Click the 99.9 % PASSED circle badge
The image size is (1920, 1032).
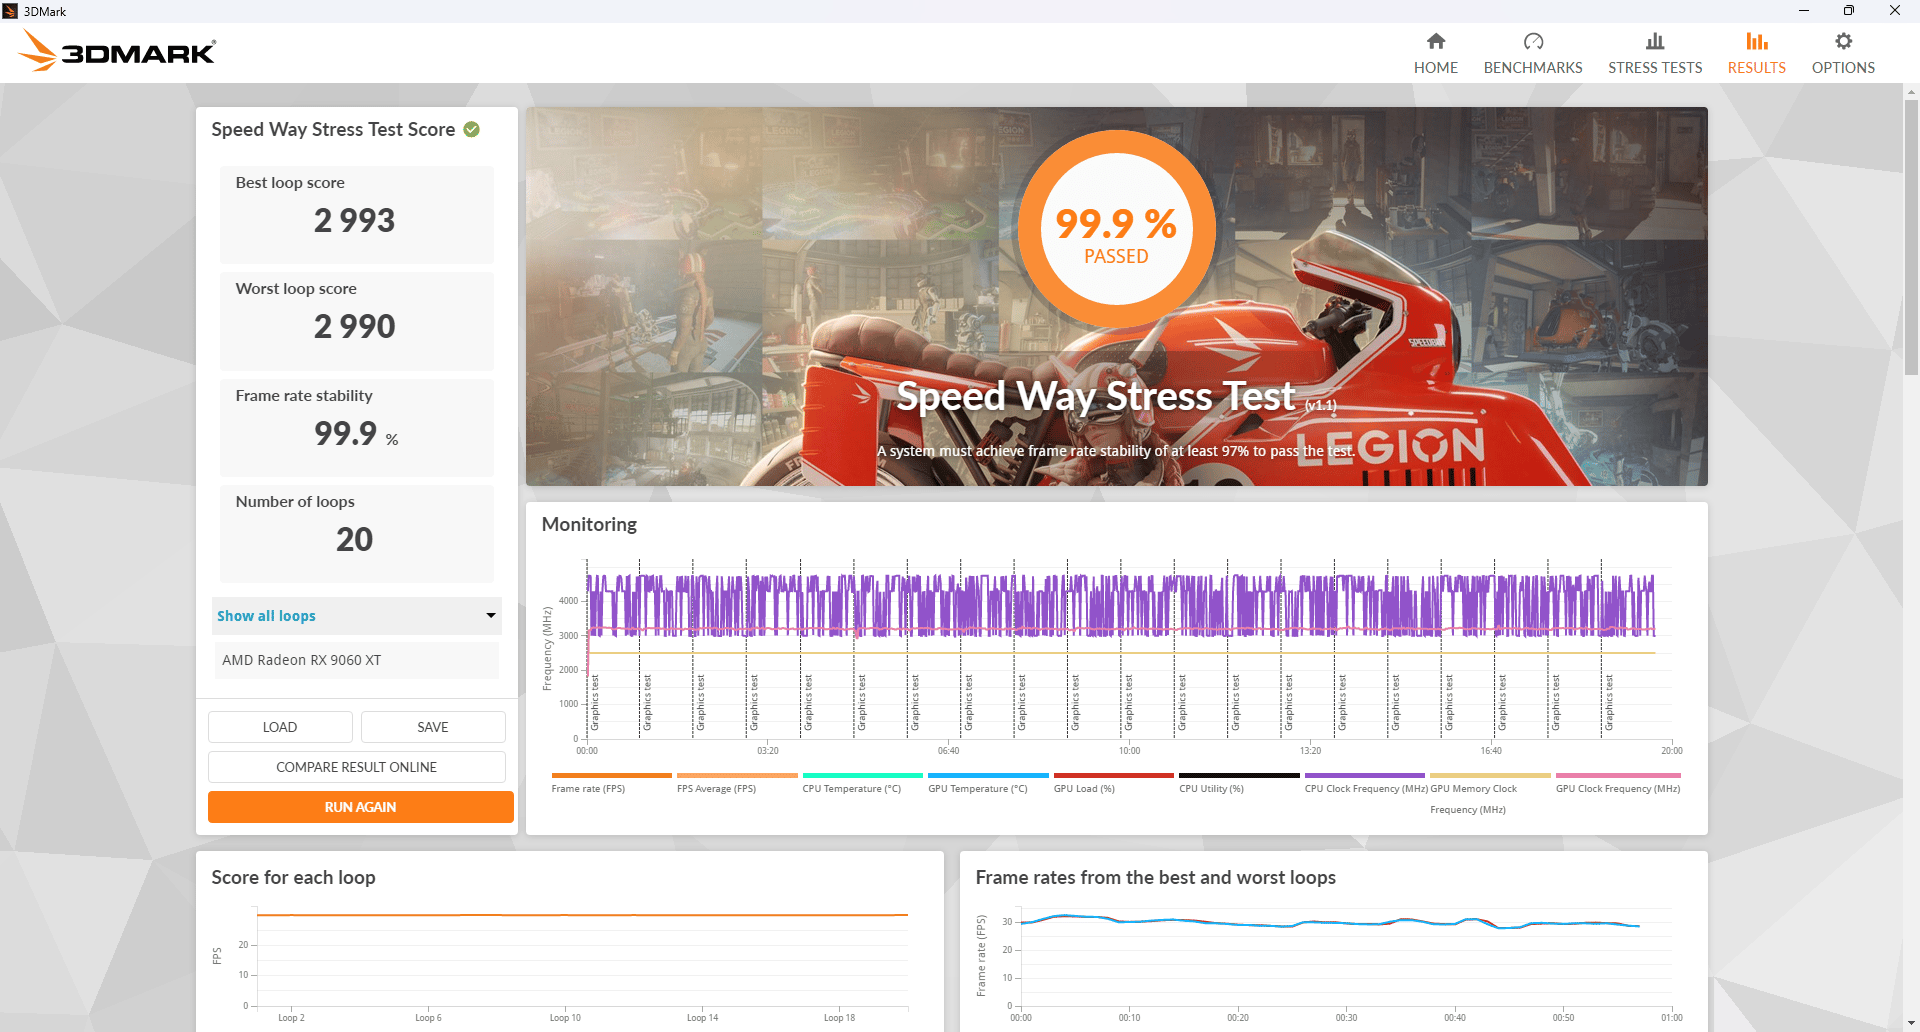[x=1116, y=229]
